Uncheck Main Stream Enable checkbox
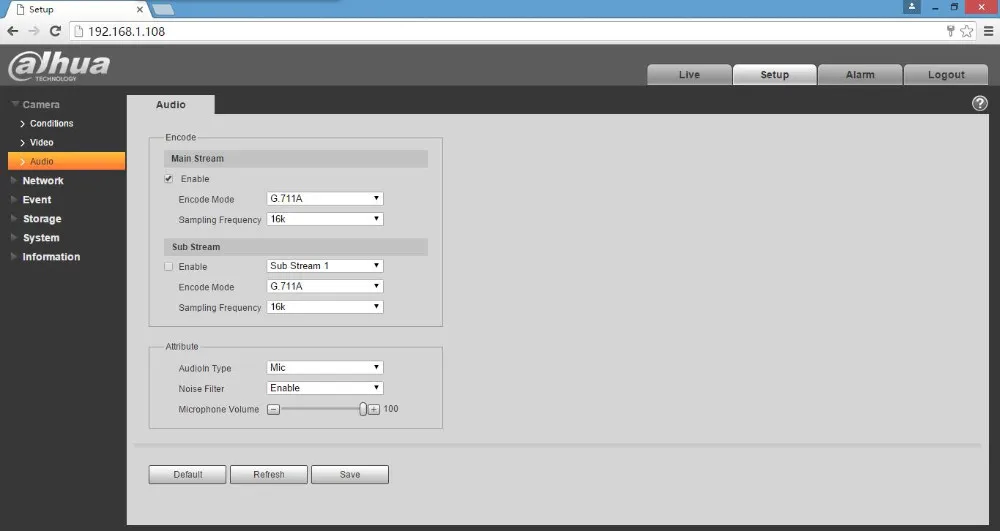Screen dimensions: 1000x531 tap(169, 178)
